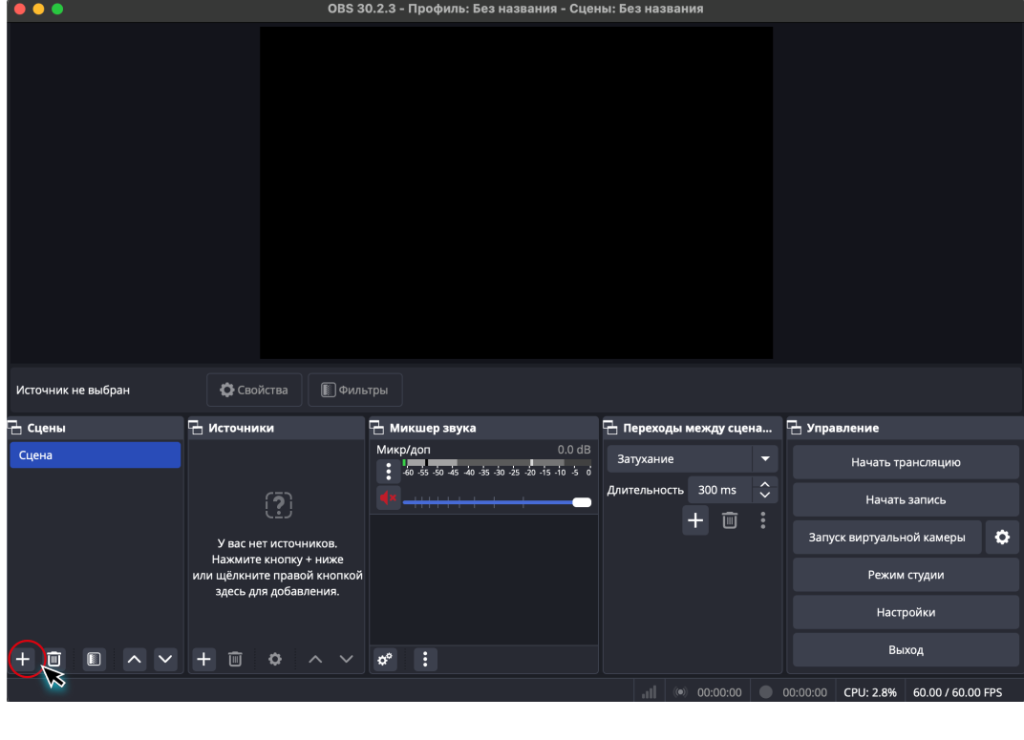The image size is (1024, 740).
Task: Open Микр/доп three-dots options menu
Action: click(388, 472)
